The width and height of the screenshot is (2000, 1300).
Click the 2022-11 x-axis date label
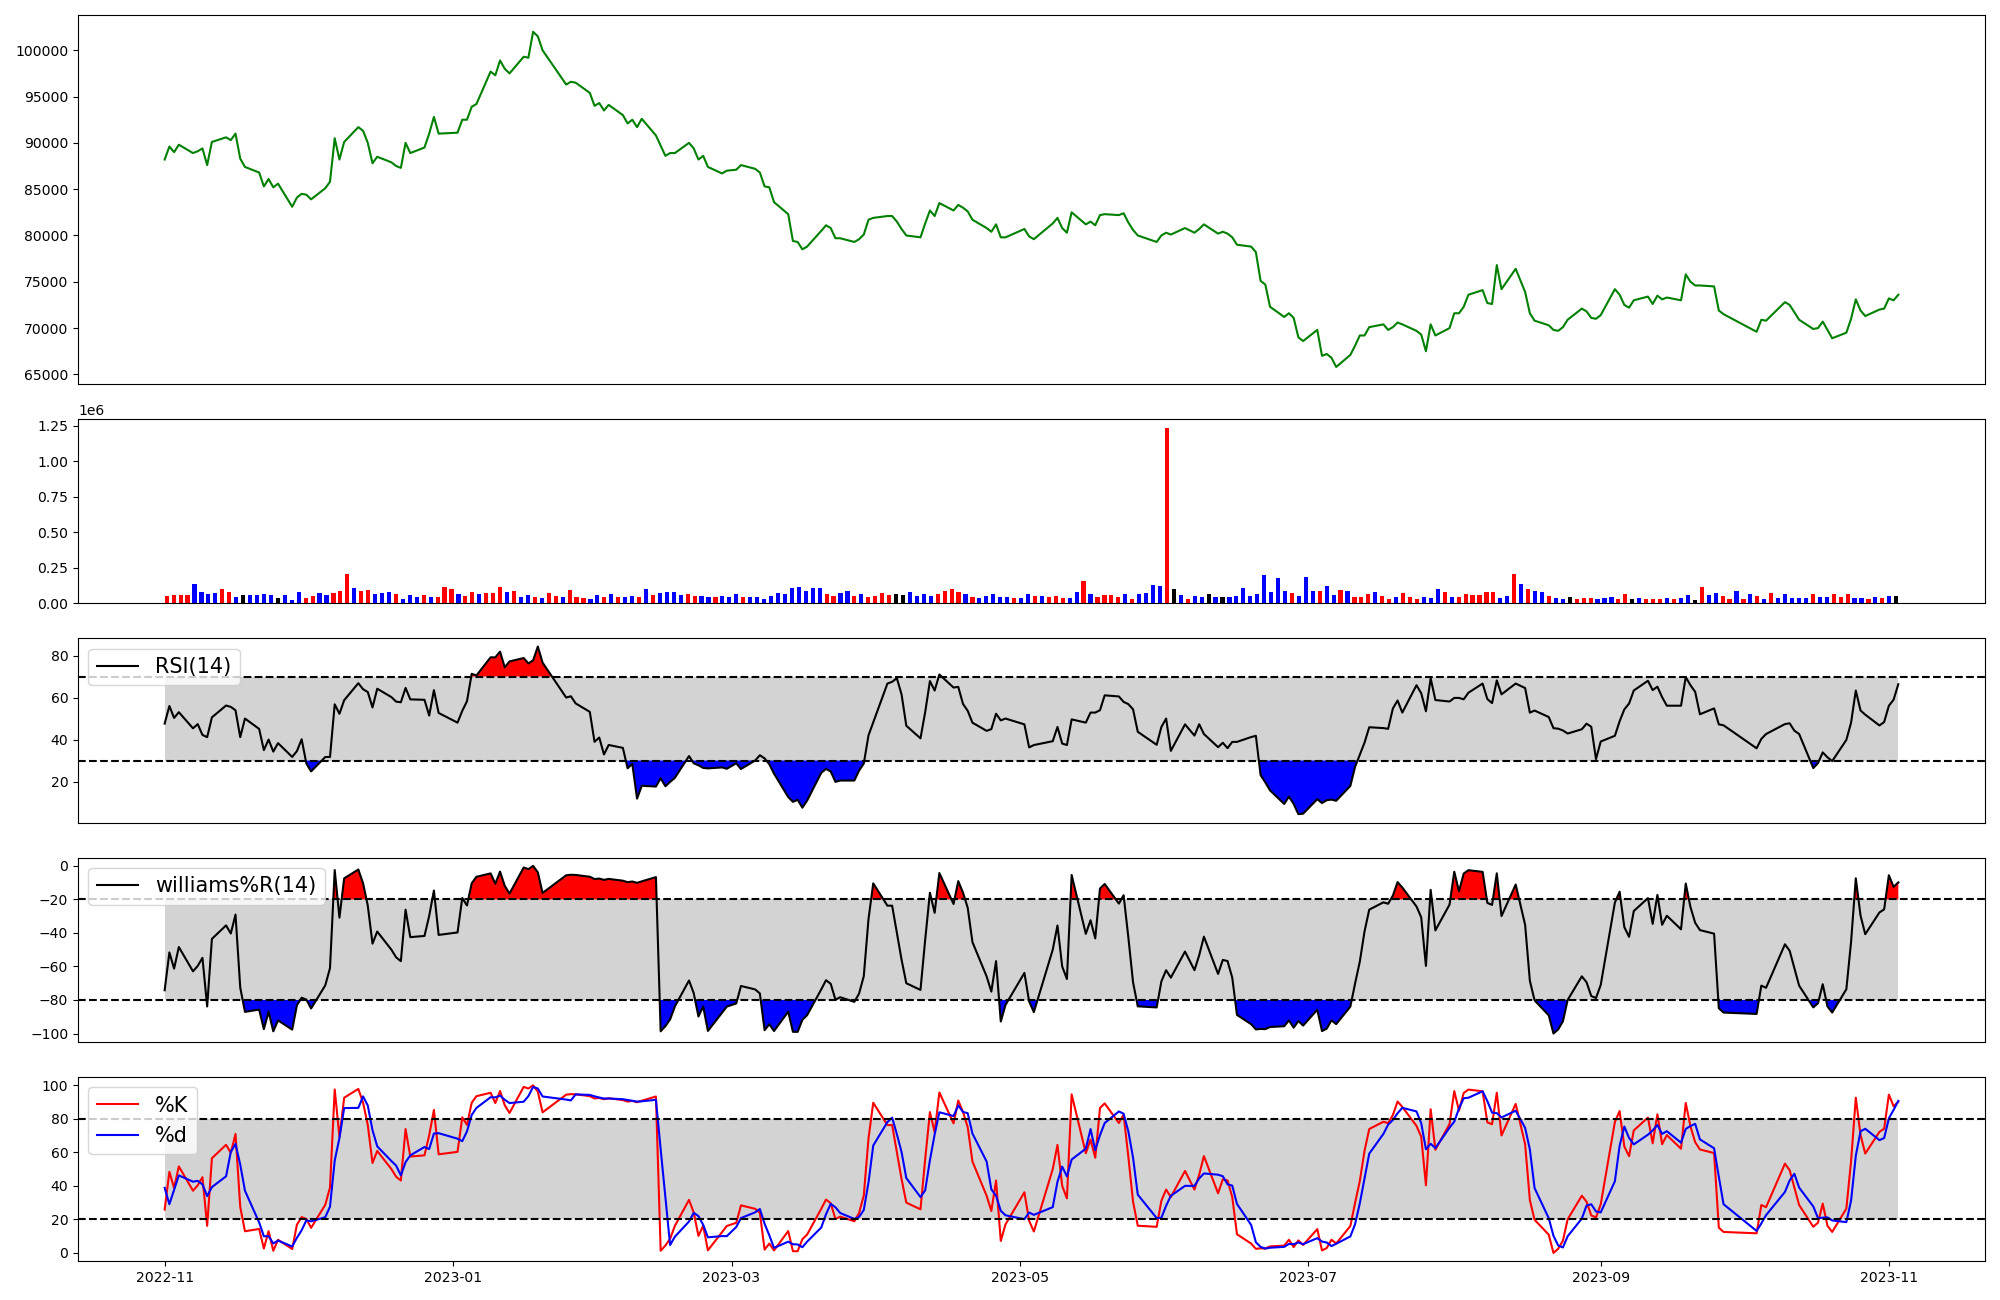click(165, 1277)
